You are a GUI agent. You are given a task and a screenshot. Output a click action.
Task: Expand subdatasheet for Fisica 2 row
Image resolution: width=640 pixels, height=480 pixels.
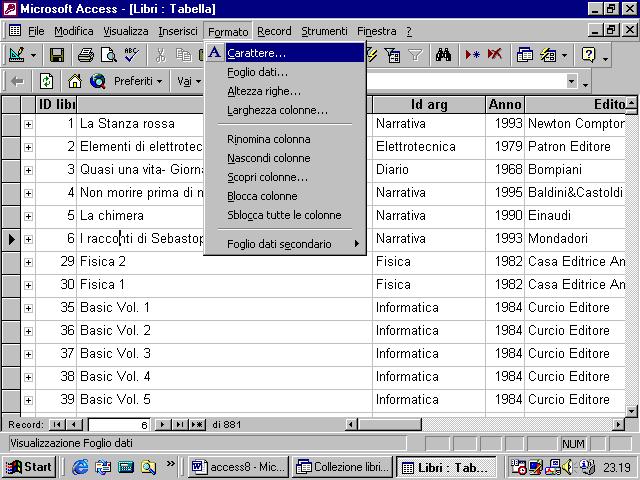coord(28,262)
